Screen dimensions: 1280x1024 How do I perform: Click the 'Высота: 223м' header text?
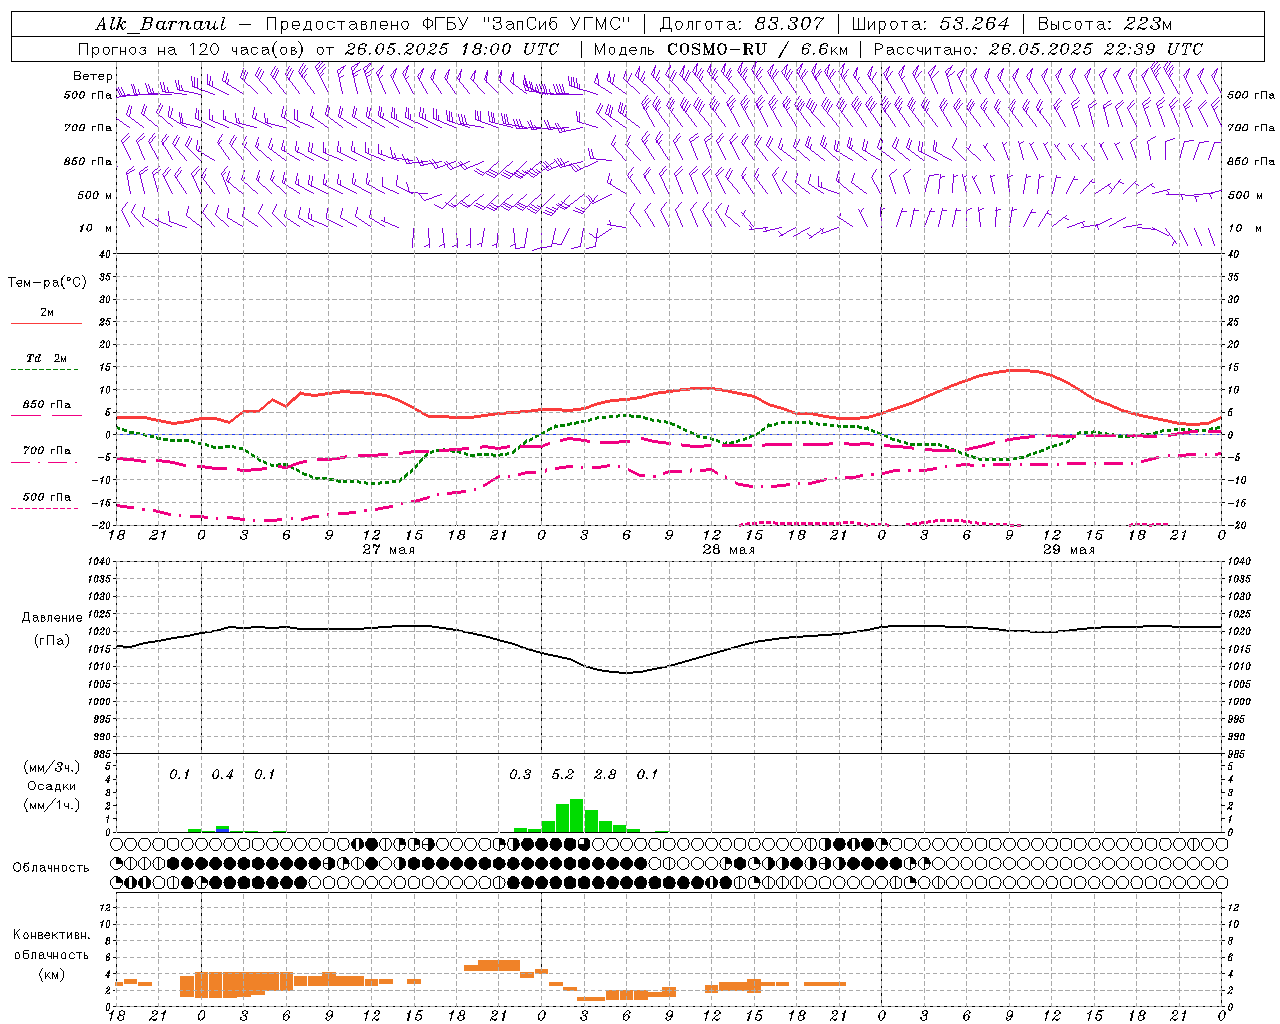click(1105, 24)
